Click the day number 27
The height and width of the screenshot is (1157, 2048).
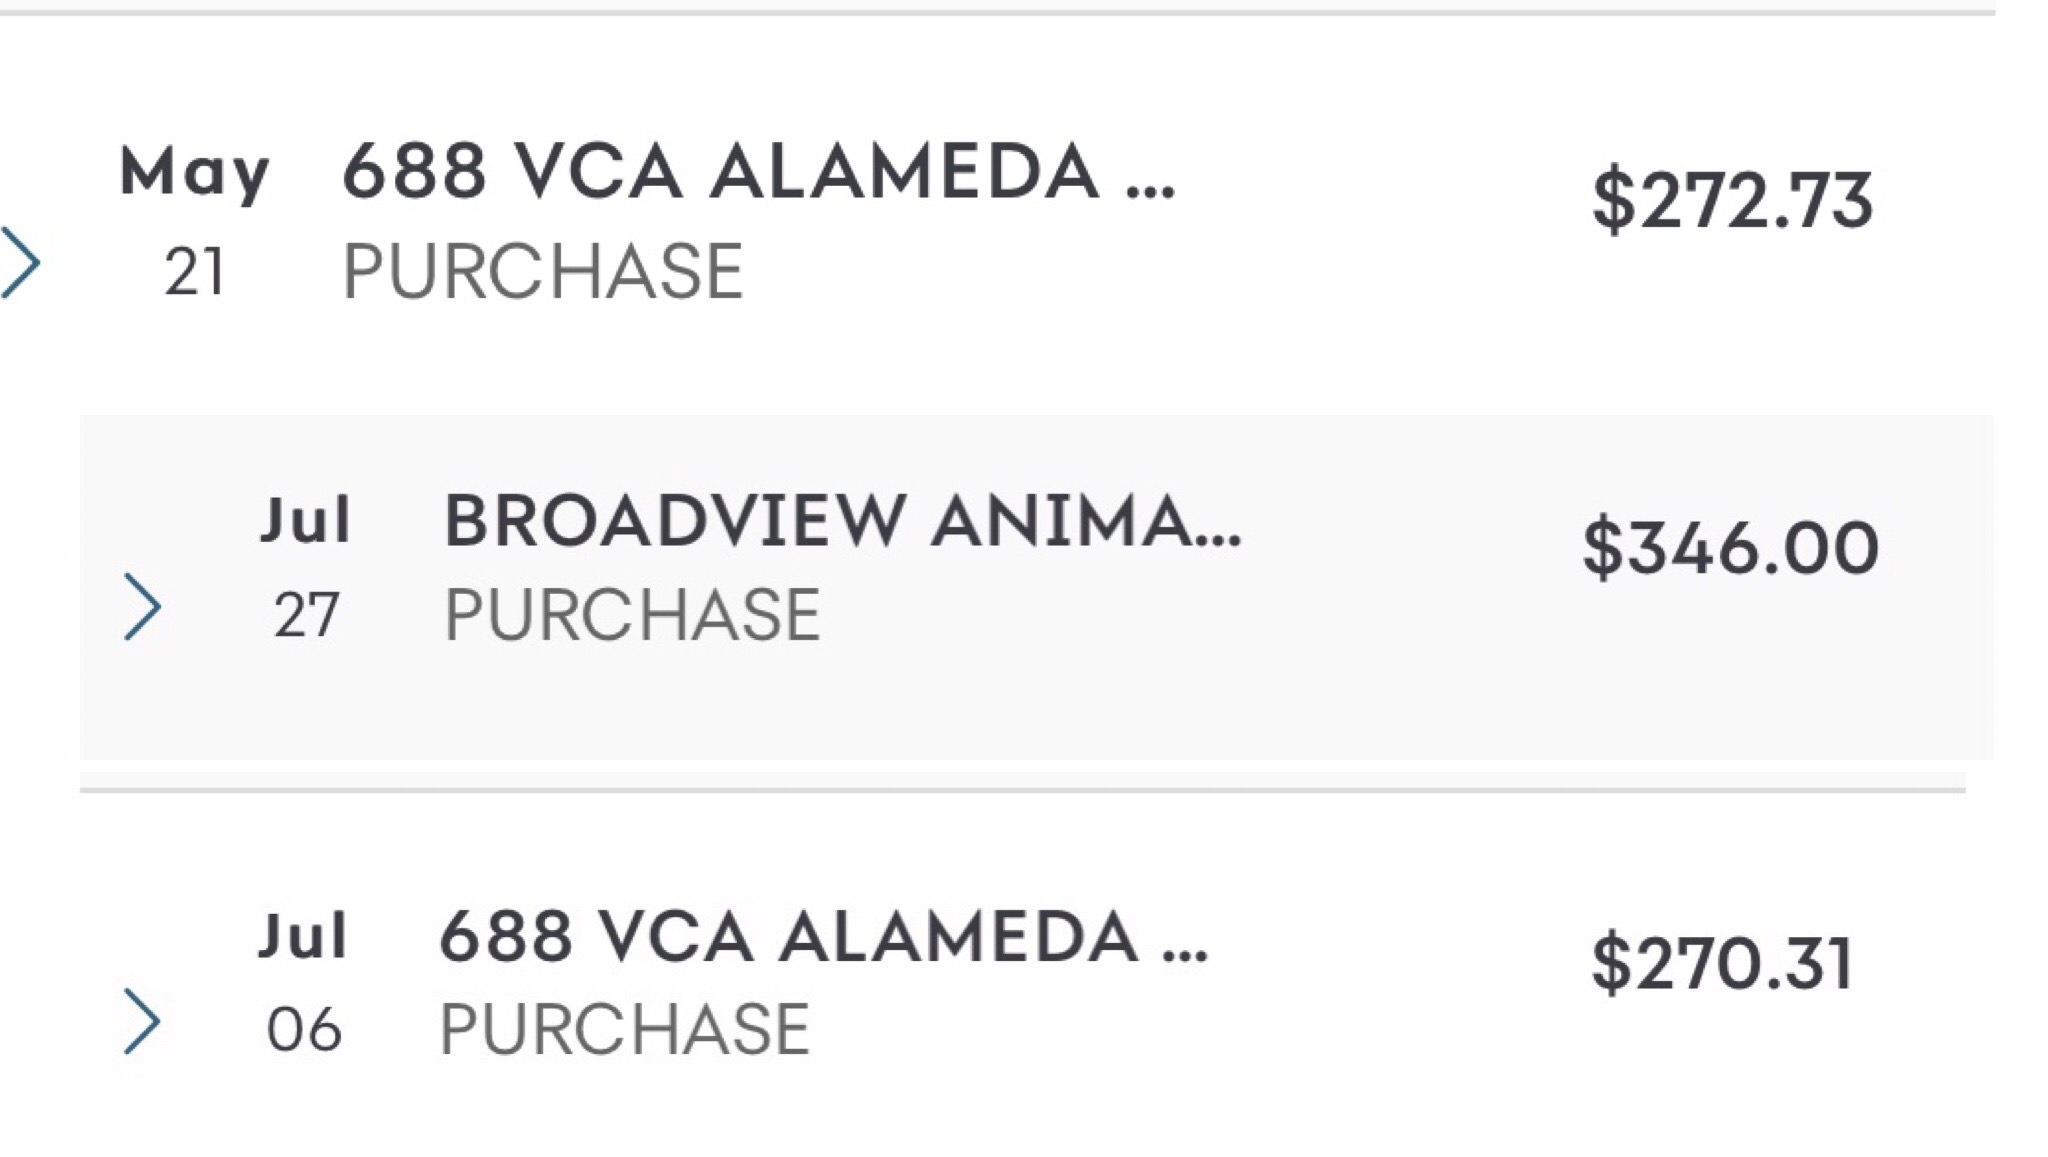click(x=306, y=615)
